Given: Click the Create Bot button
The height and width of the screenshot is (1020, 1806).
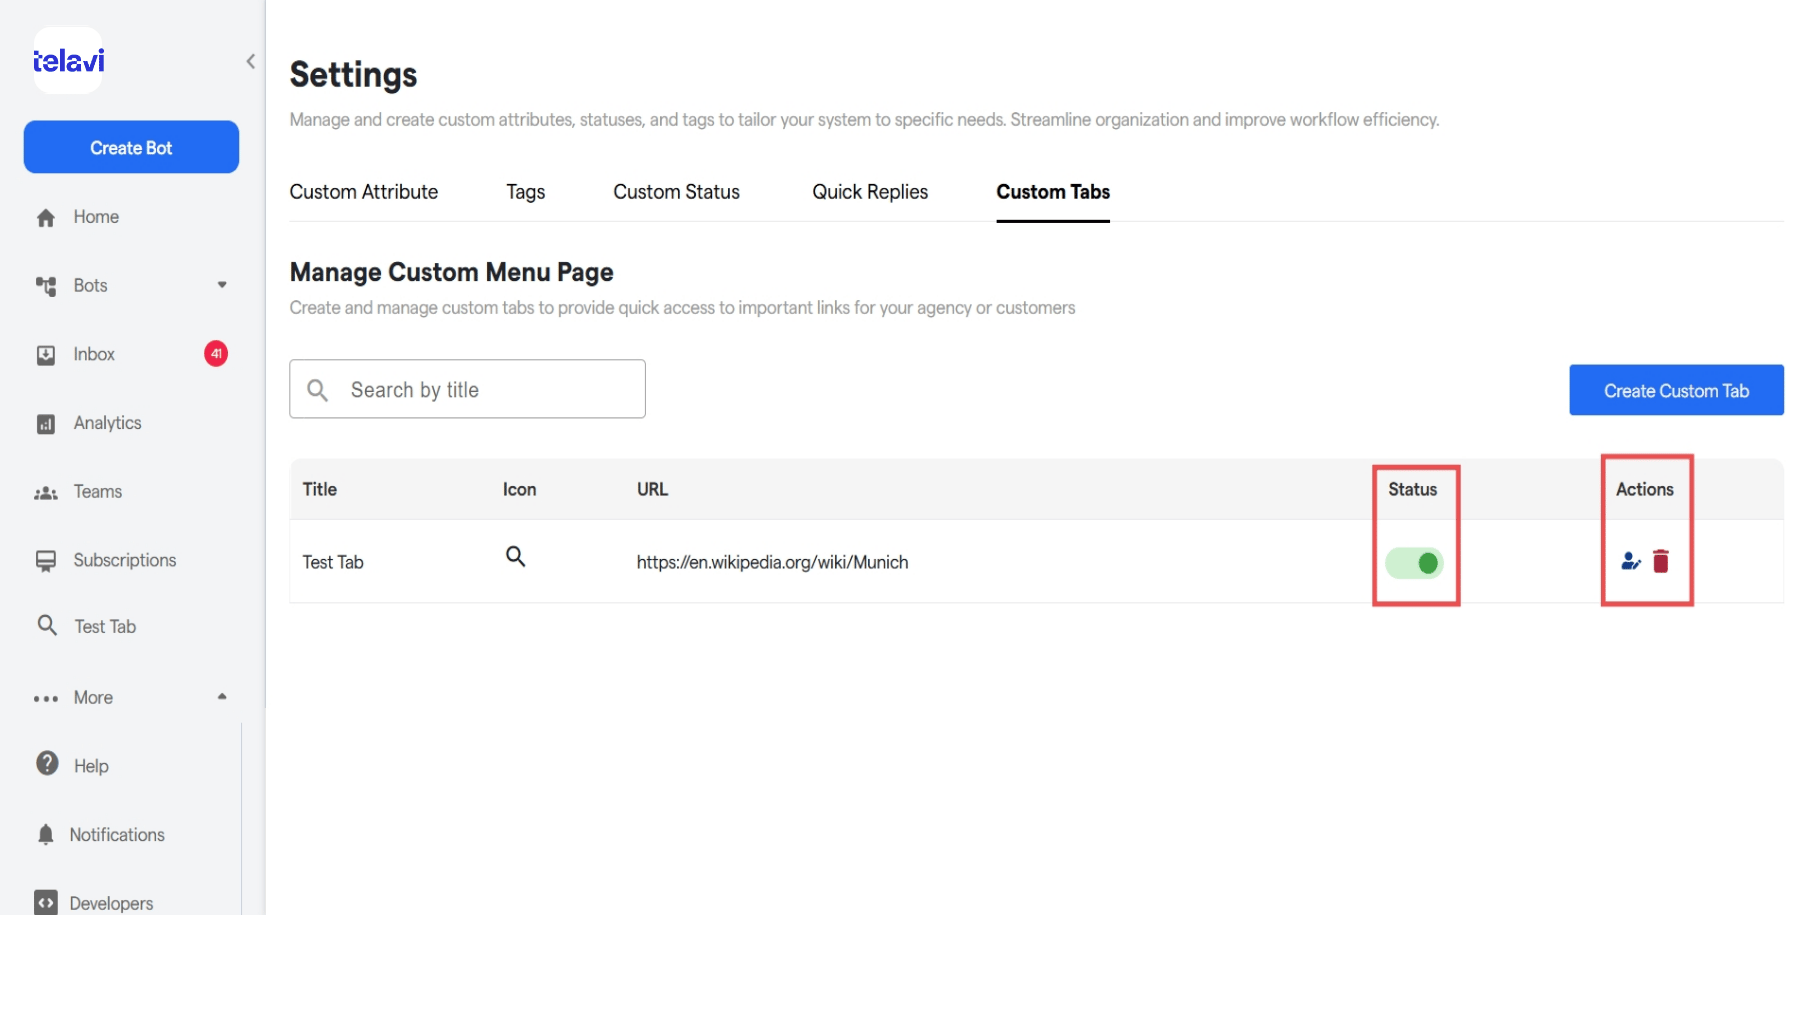Looking at the screenshot, I should click(131, 147).
